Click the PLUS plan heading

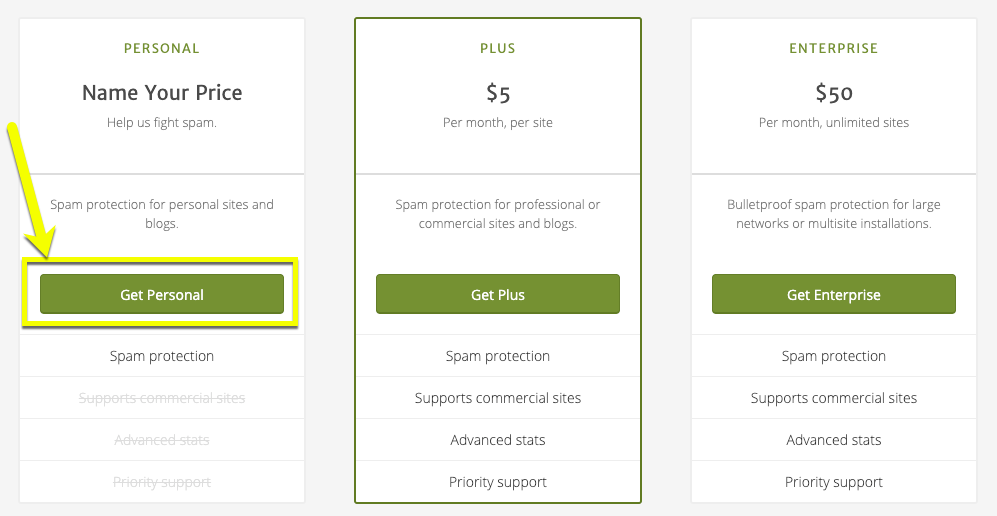[x=498, y=48]
